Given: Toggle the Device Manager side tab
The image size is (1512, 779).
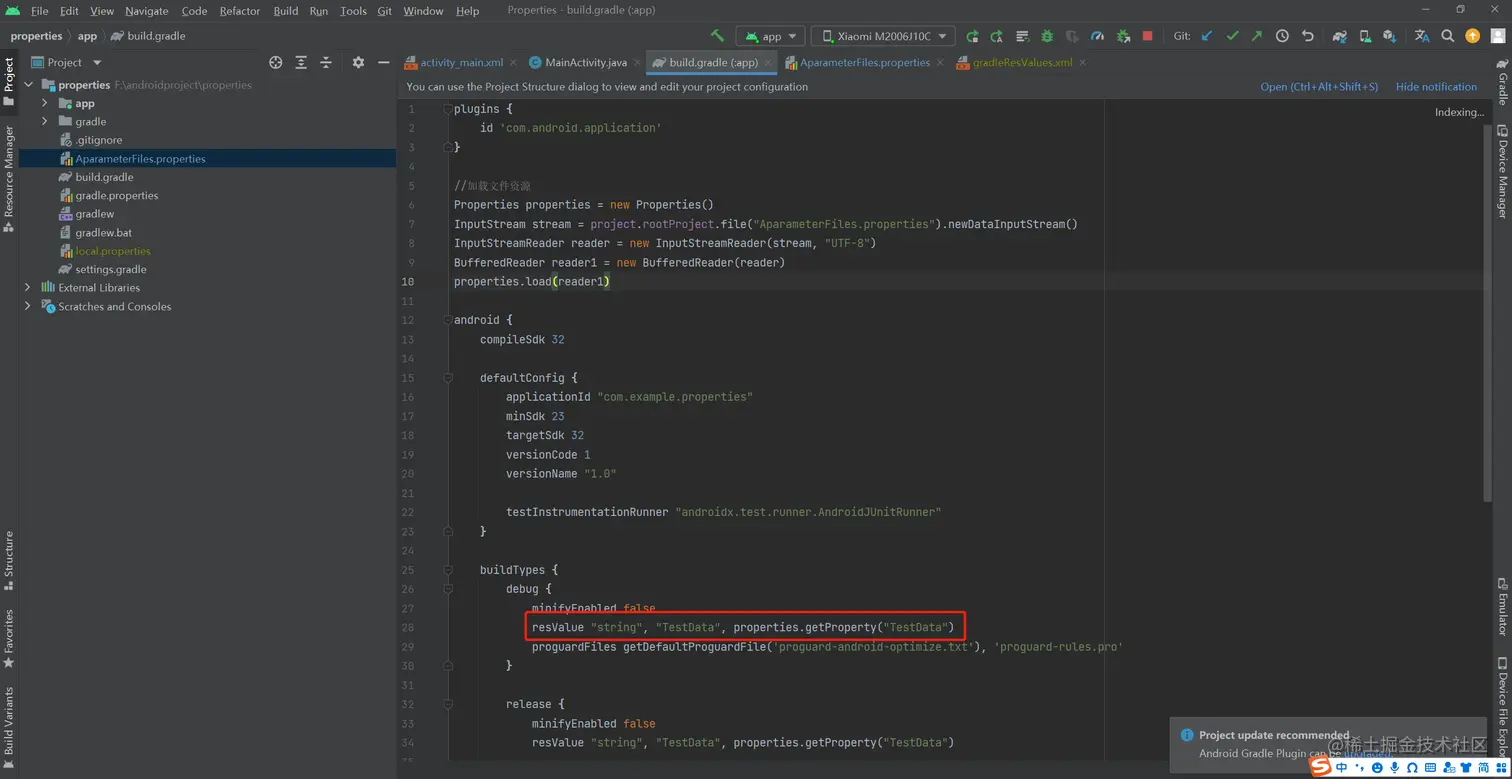Looking at the screenshot, I should pos(1502,171).
